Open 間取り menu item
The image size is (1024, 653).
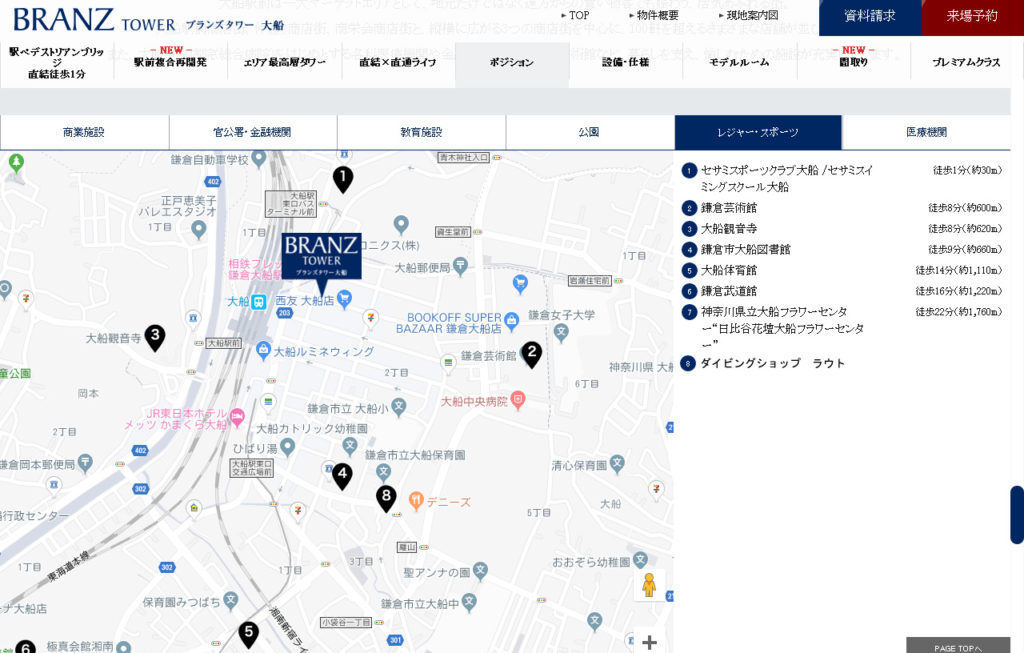tap(854, 62)
